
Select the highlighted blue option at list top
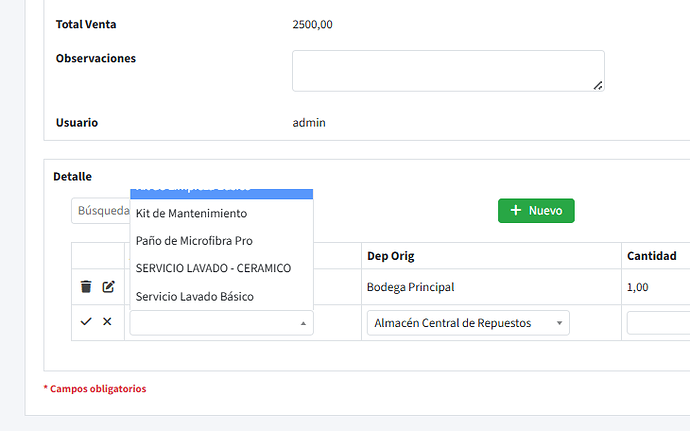tap(221, 192)
